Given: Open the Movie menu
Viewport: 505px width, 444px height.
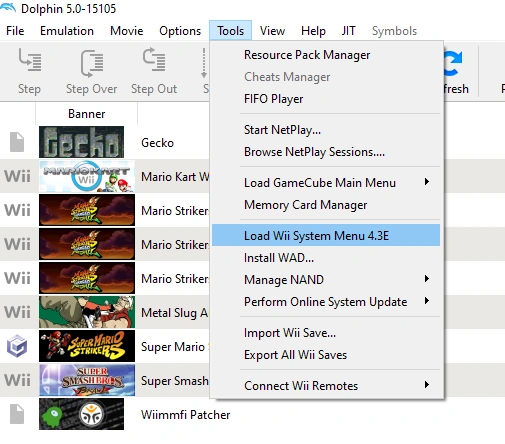Looking at the screenshot, I should coord(127,31).
